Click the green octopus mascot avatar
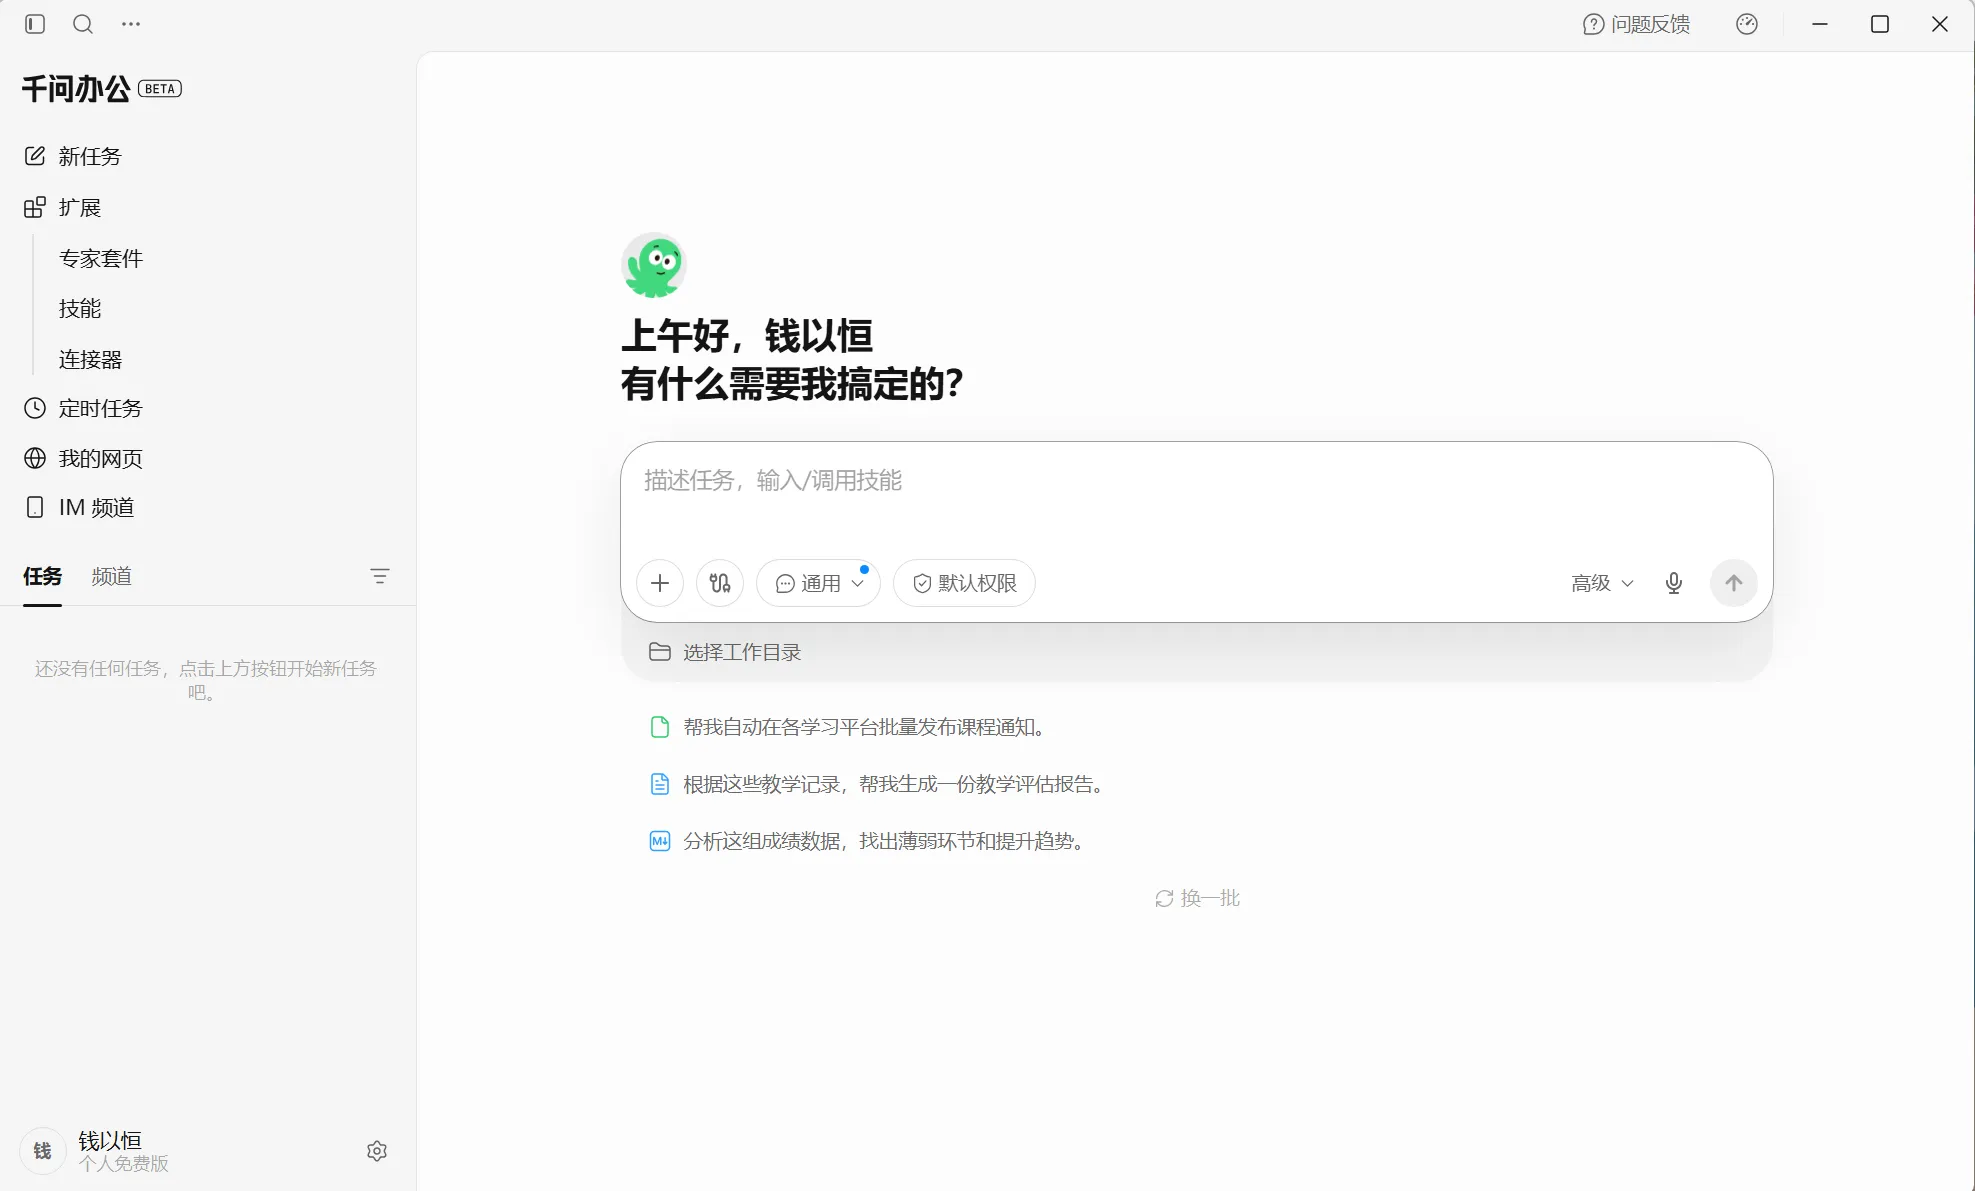 (x=654, y=266)
